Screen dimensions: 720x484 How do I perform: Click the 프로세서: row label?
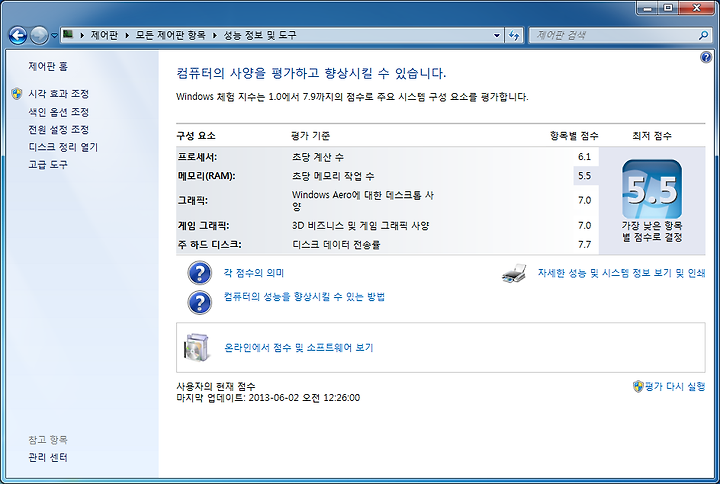[x=197, y=157]
